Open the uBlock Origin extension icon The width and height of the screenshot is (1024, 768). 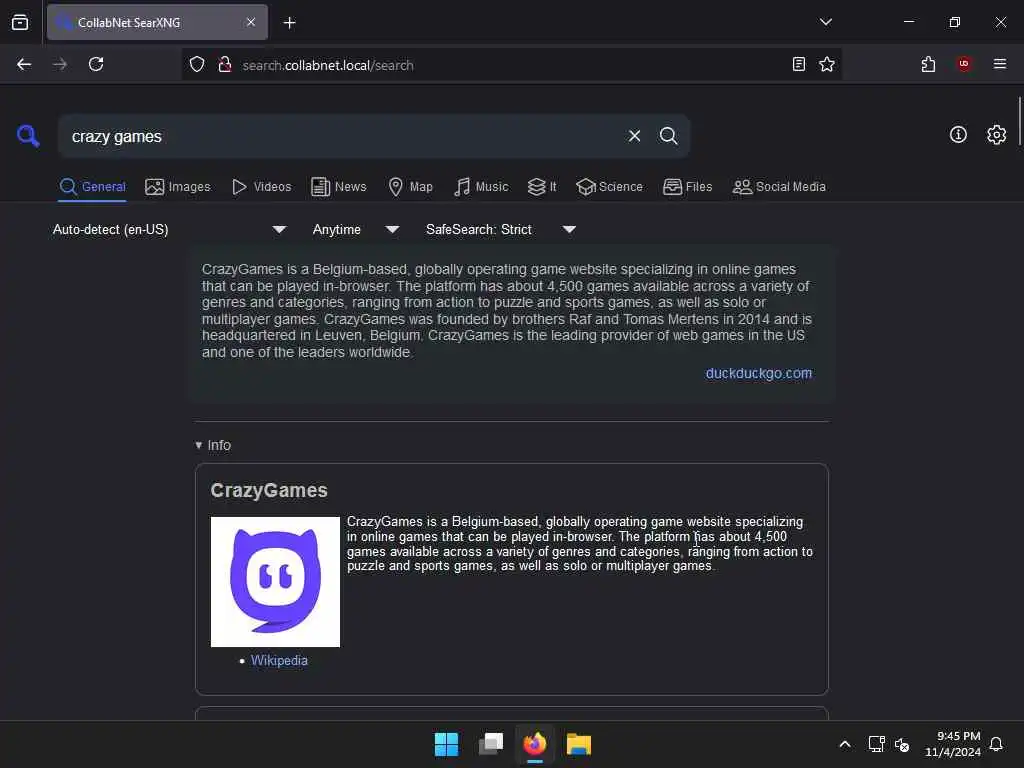(963, 63)
